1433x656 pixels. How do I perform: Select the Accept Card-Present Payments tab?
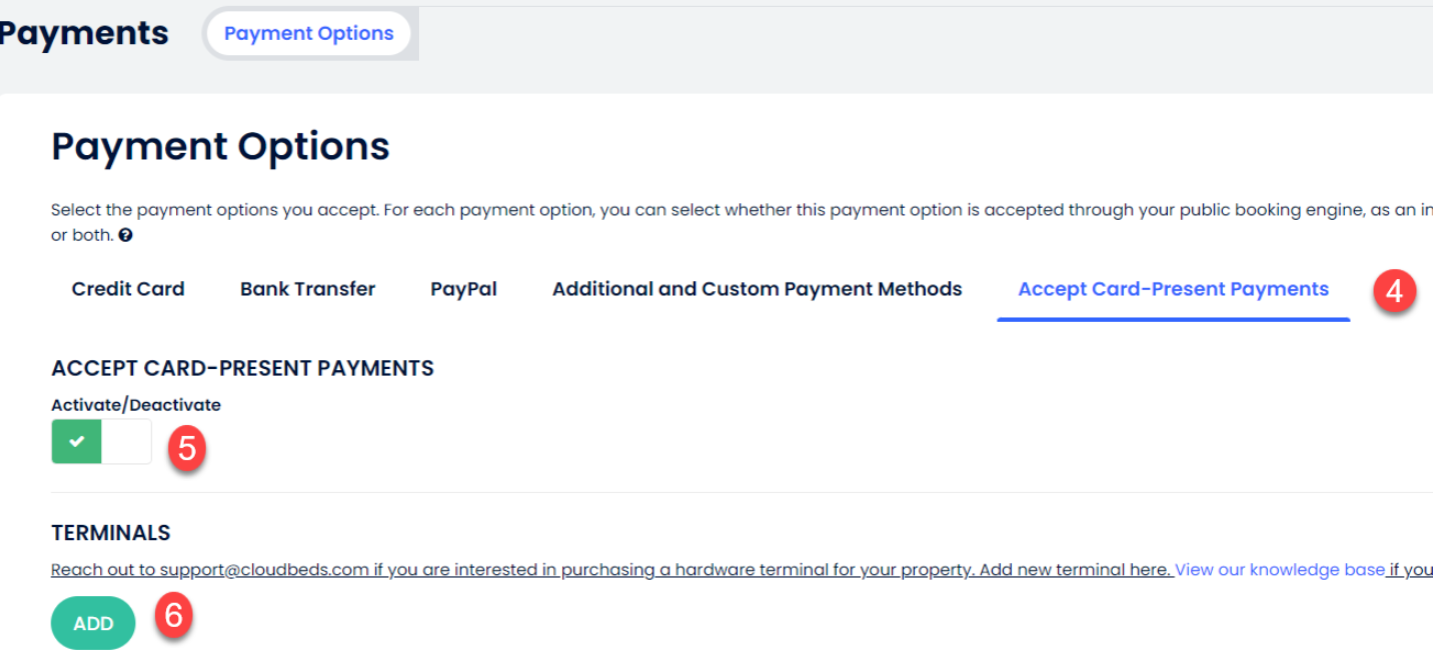[1172, 289]
